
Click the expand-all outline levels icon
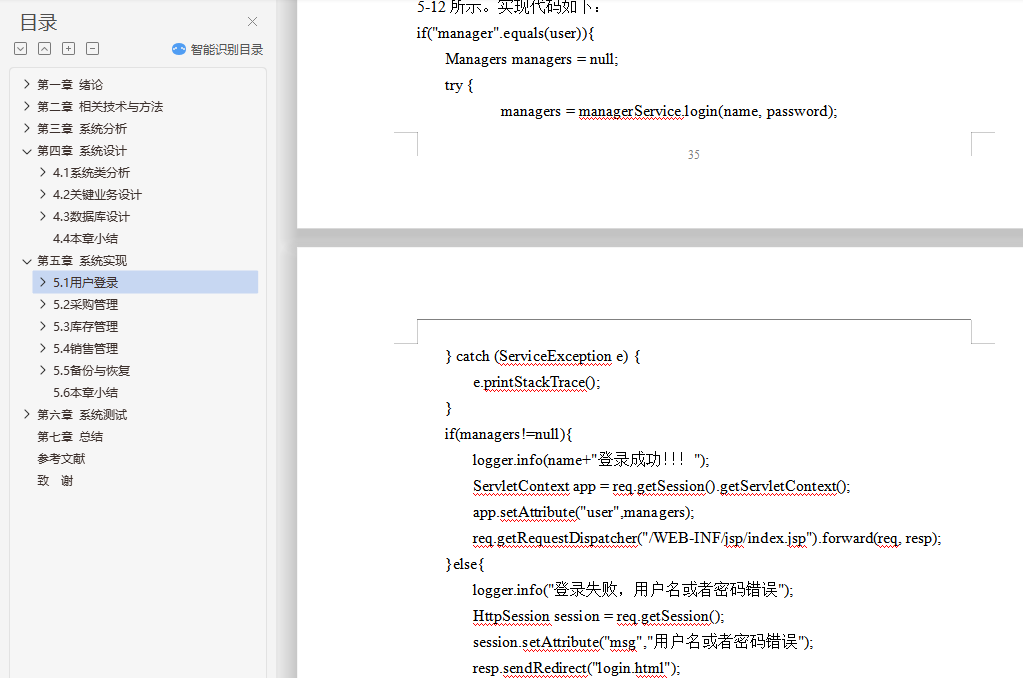click(x=21, y=48)
